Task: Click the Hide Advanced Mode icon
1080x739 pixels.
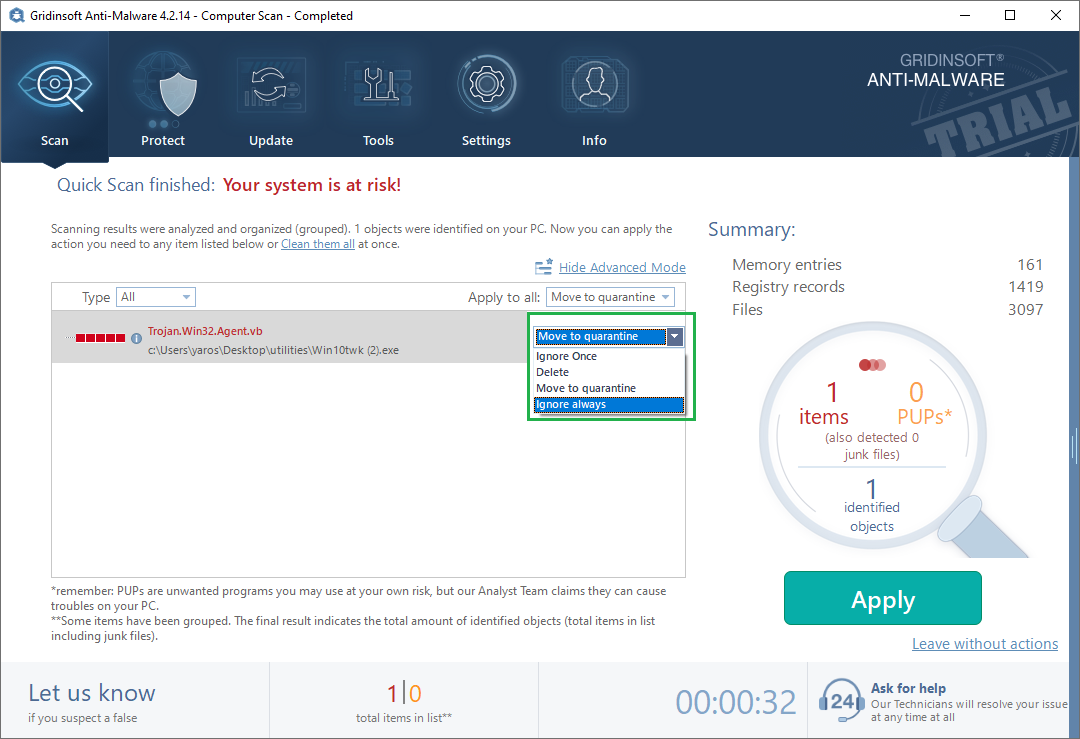Action: pos(544,267)
